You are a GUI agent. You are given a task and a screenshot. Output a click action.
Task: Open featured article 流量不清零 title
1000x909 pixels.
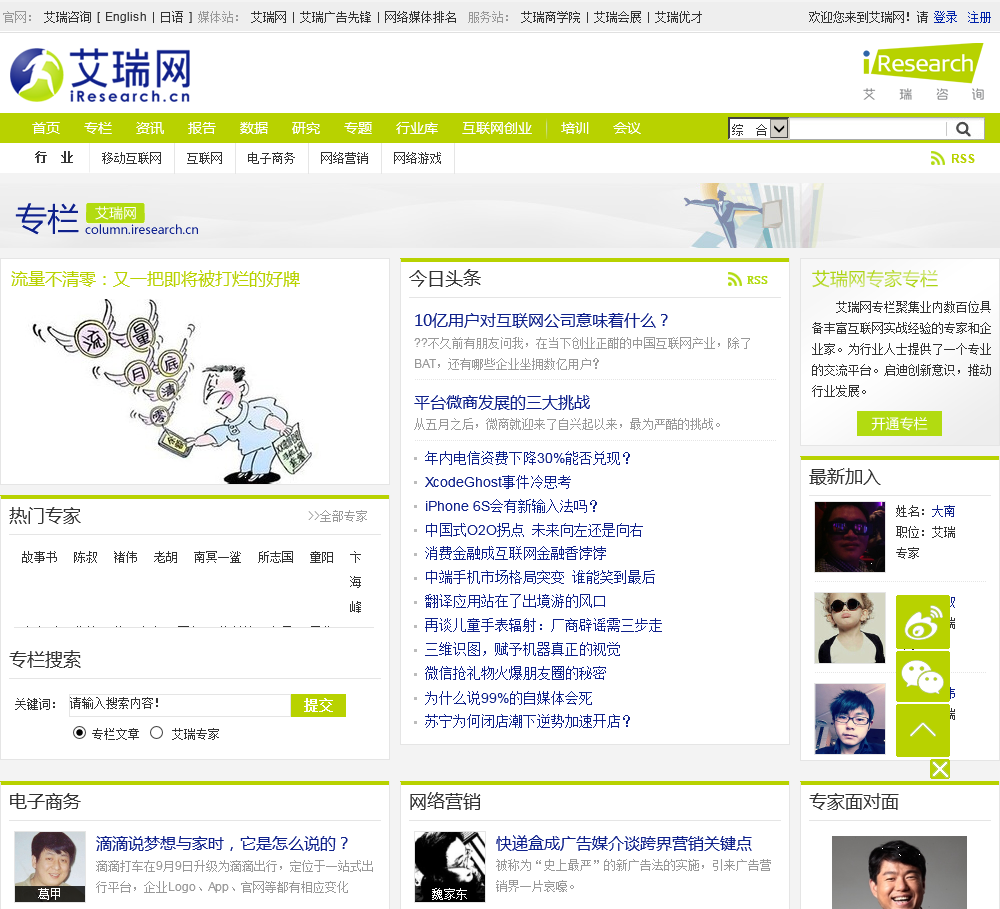coord(156,279)
